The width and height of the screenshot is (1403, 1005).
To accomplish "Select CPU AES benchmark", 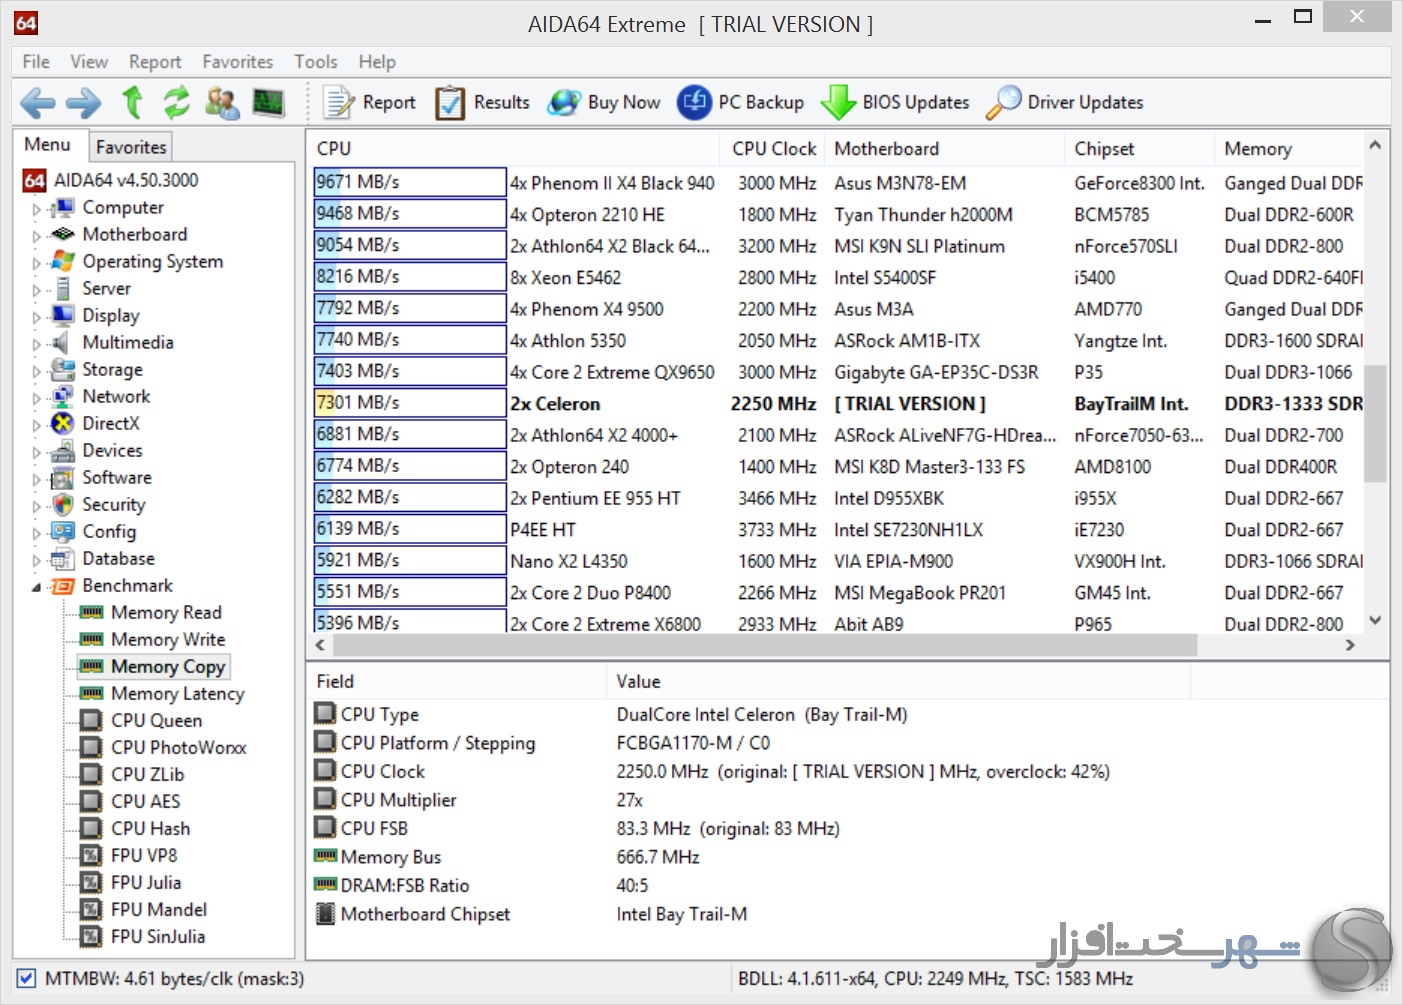I will [146, 801].
